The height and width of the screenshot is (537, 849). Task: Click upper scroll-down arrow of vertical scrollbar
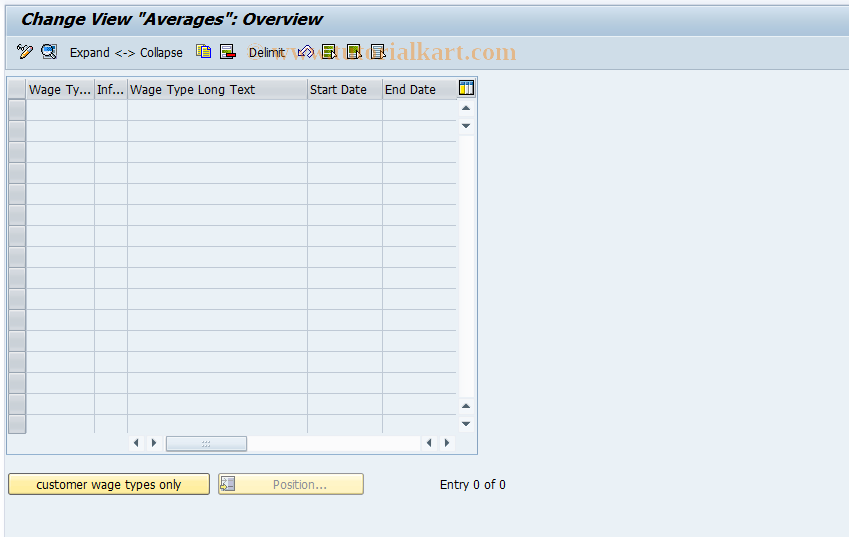click(466, 126)
